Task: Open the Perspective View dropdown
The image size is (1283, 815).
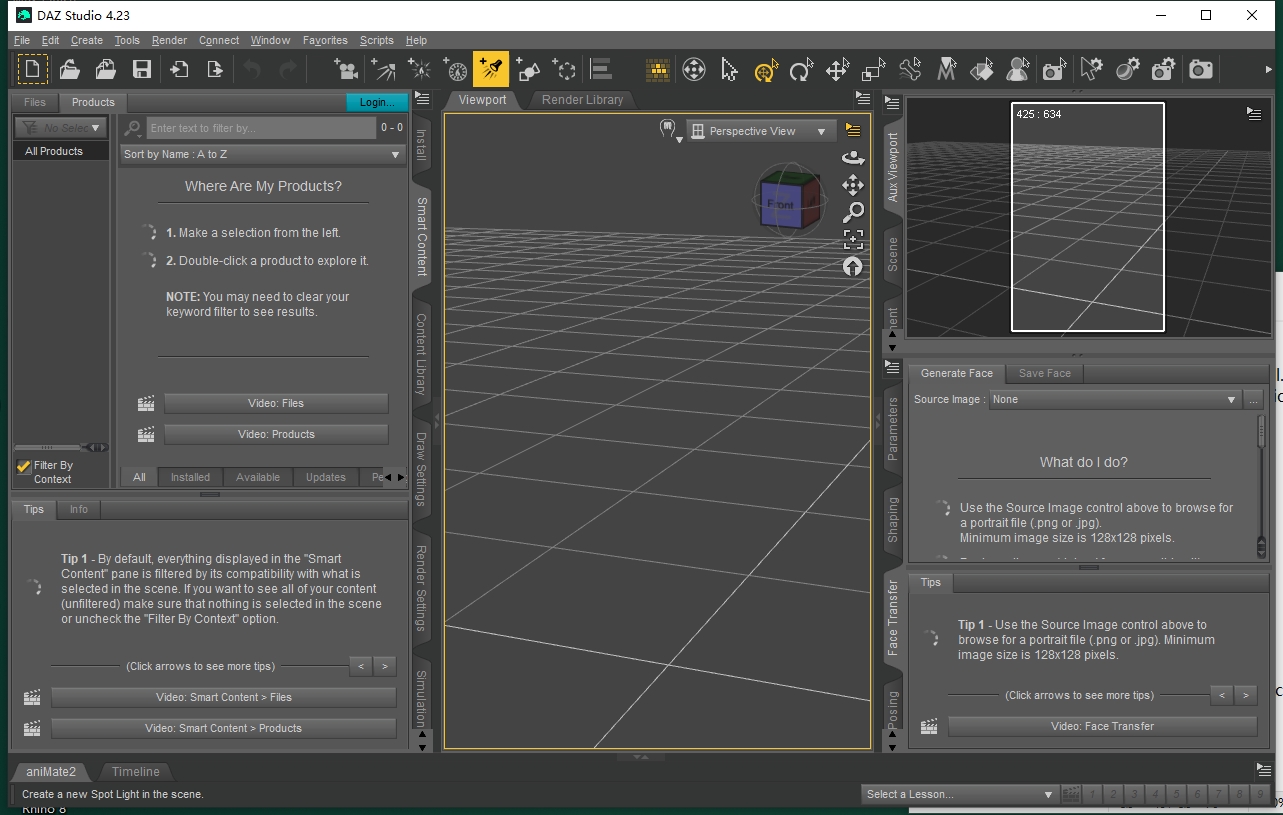Action: 760,130
